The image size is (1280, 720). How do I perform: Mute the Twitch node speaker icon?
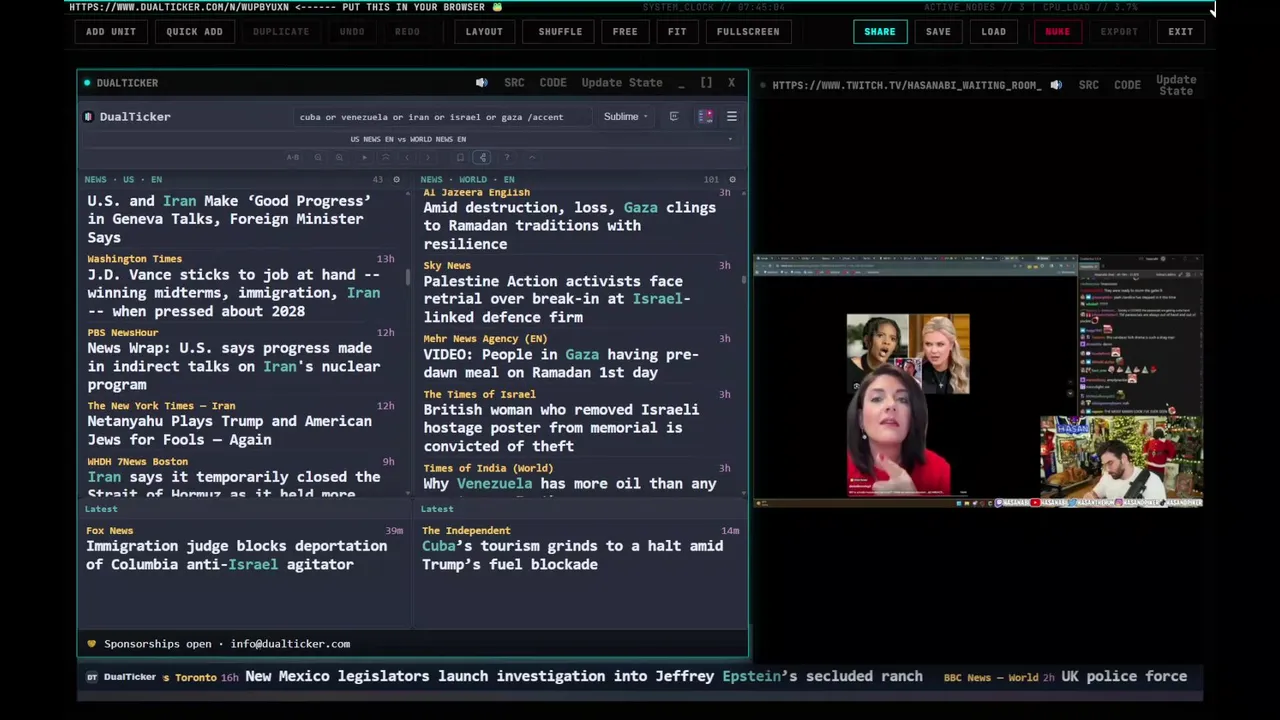click(1056, 85)
